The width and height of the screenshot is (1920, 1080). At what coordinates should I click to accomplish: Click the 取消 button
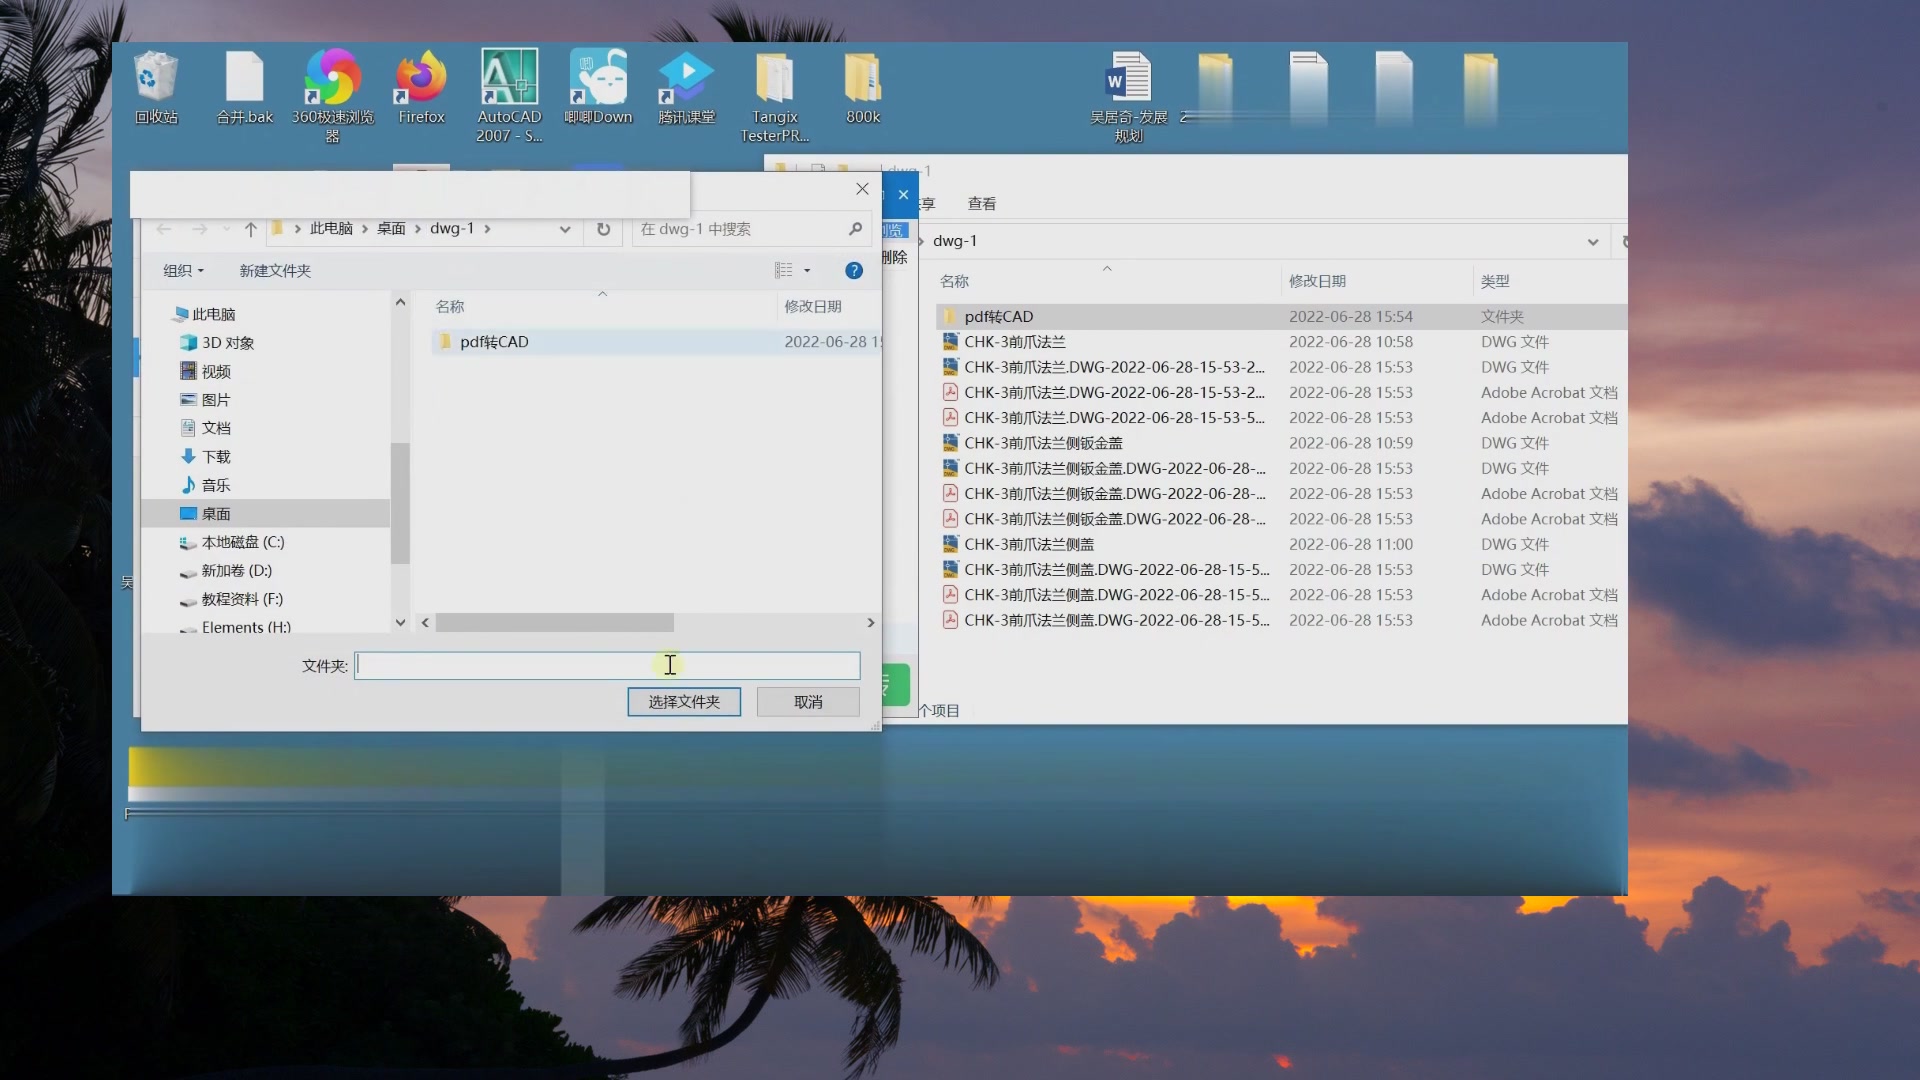[808, 702]
